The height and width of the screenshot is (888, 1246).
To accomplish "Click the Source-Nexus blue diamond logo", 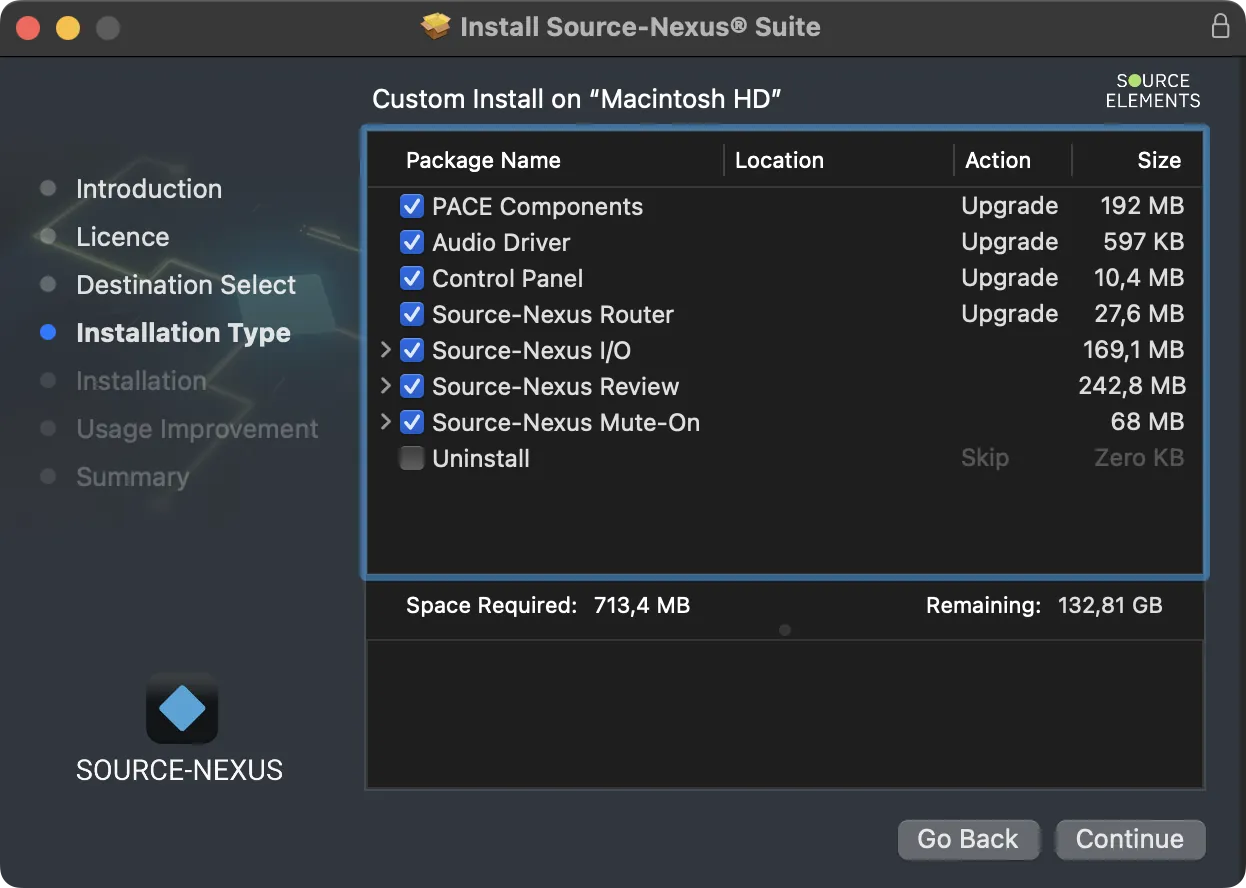I will click(x=182, y=708).
